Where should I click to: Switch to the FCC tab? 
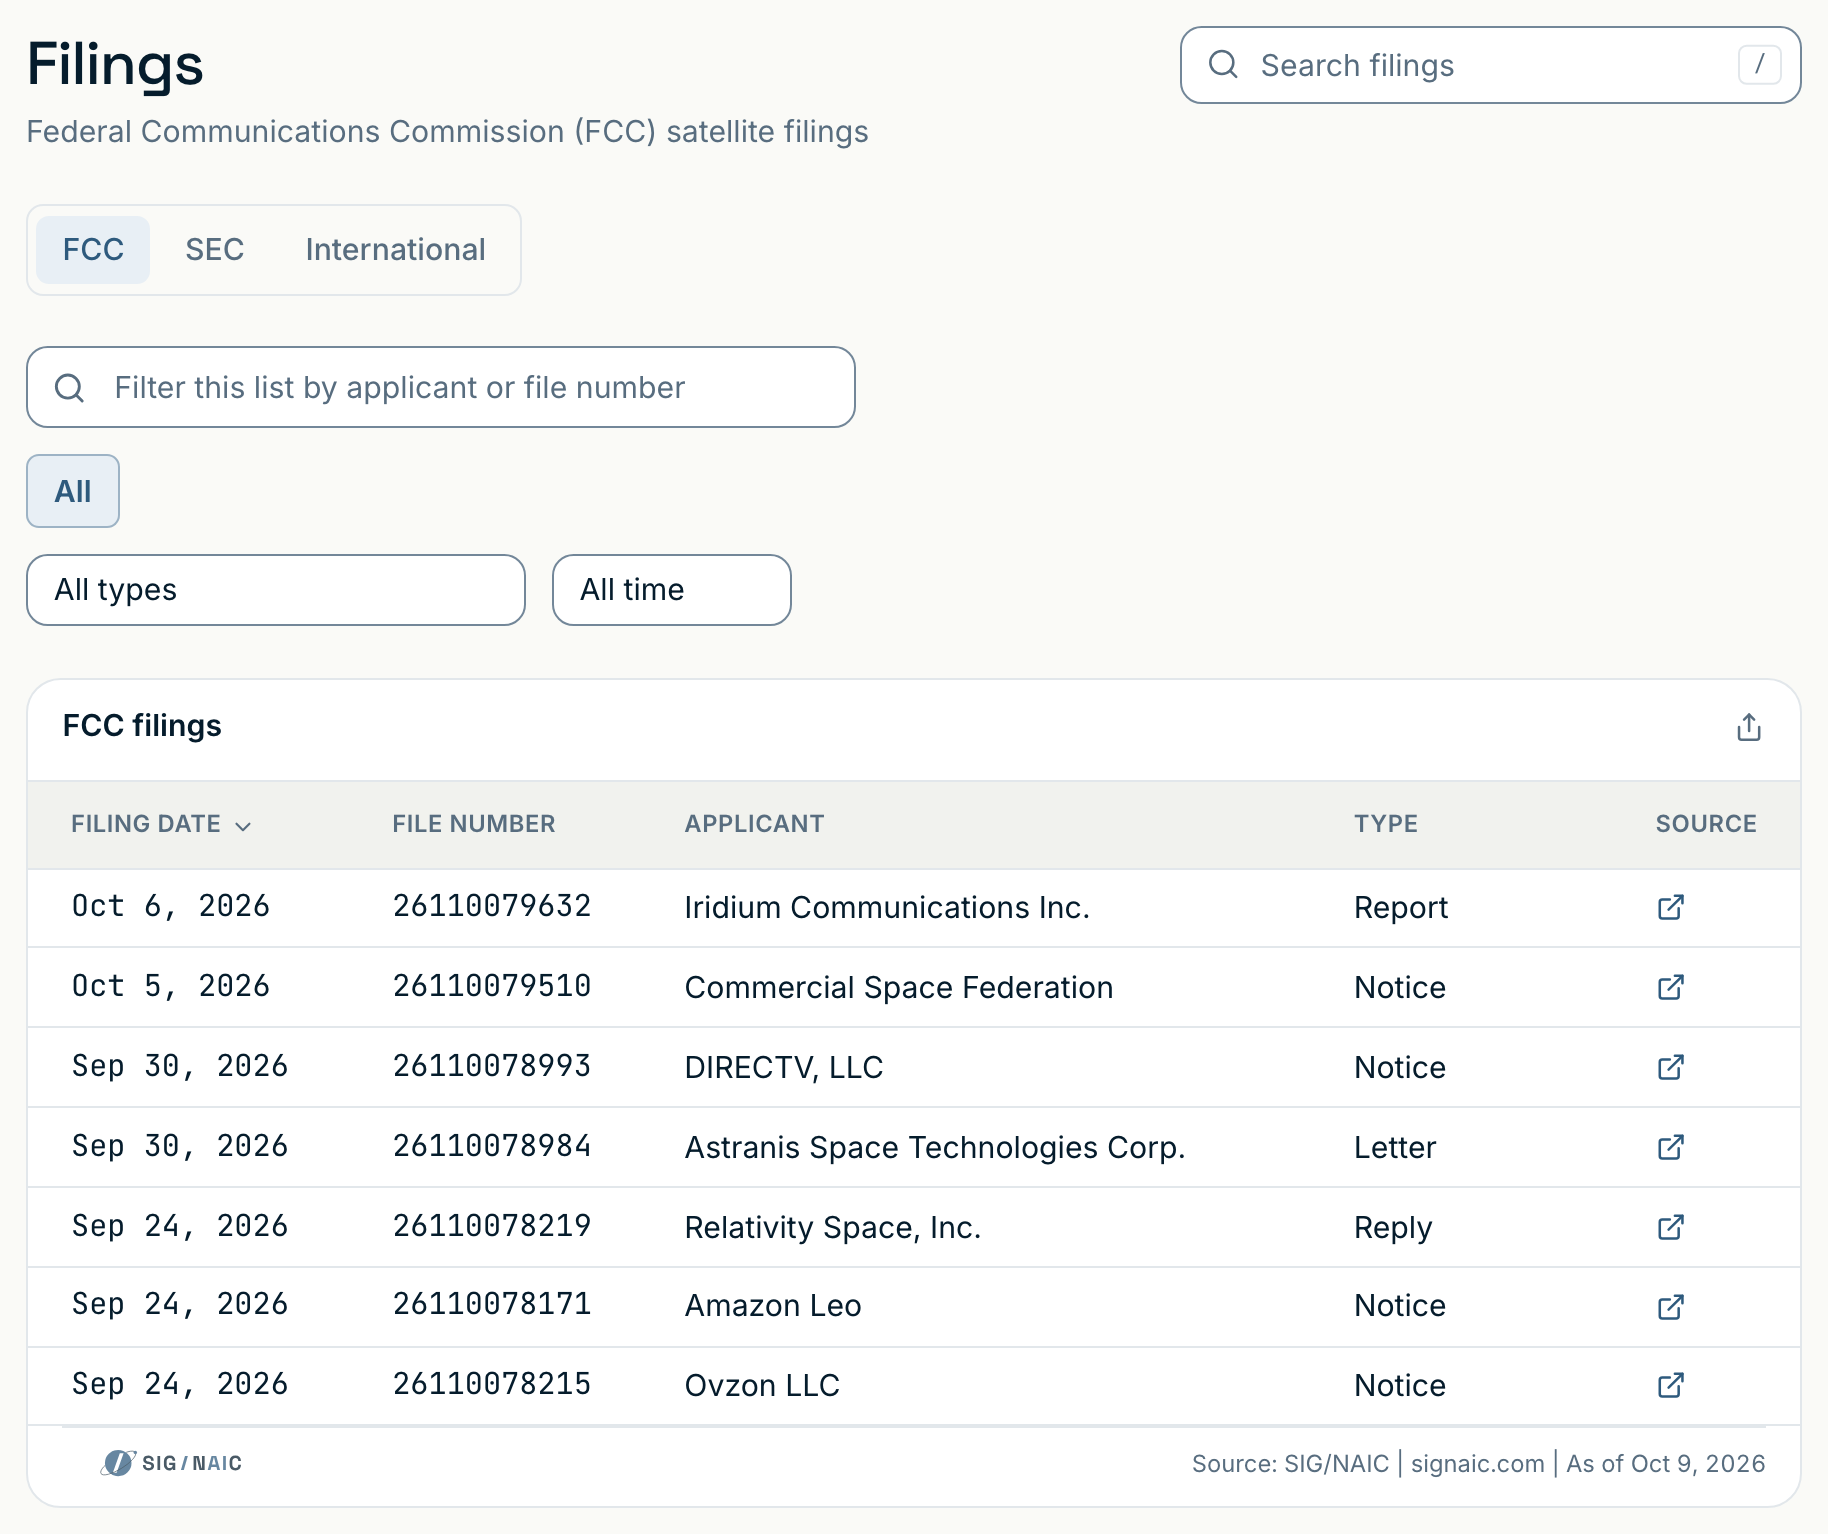[93, 250]
